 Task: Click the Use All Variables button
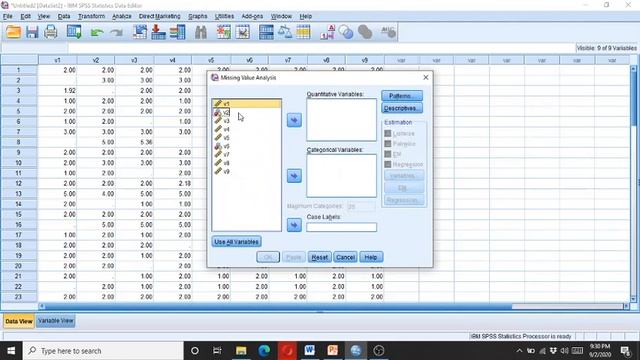236,242
